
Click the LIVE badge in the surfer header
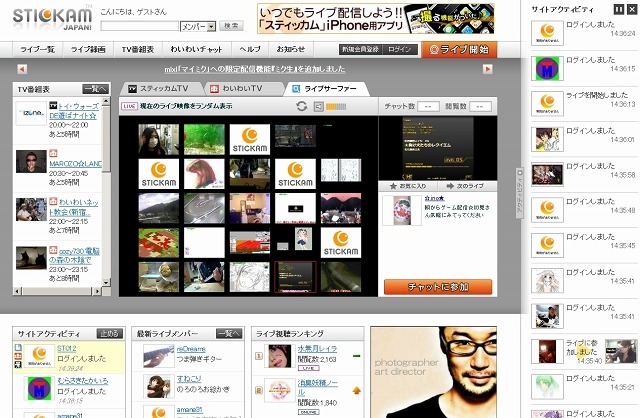coord(129,106)
